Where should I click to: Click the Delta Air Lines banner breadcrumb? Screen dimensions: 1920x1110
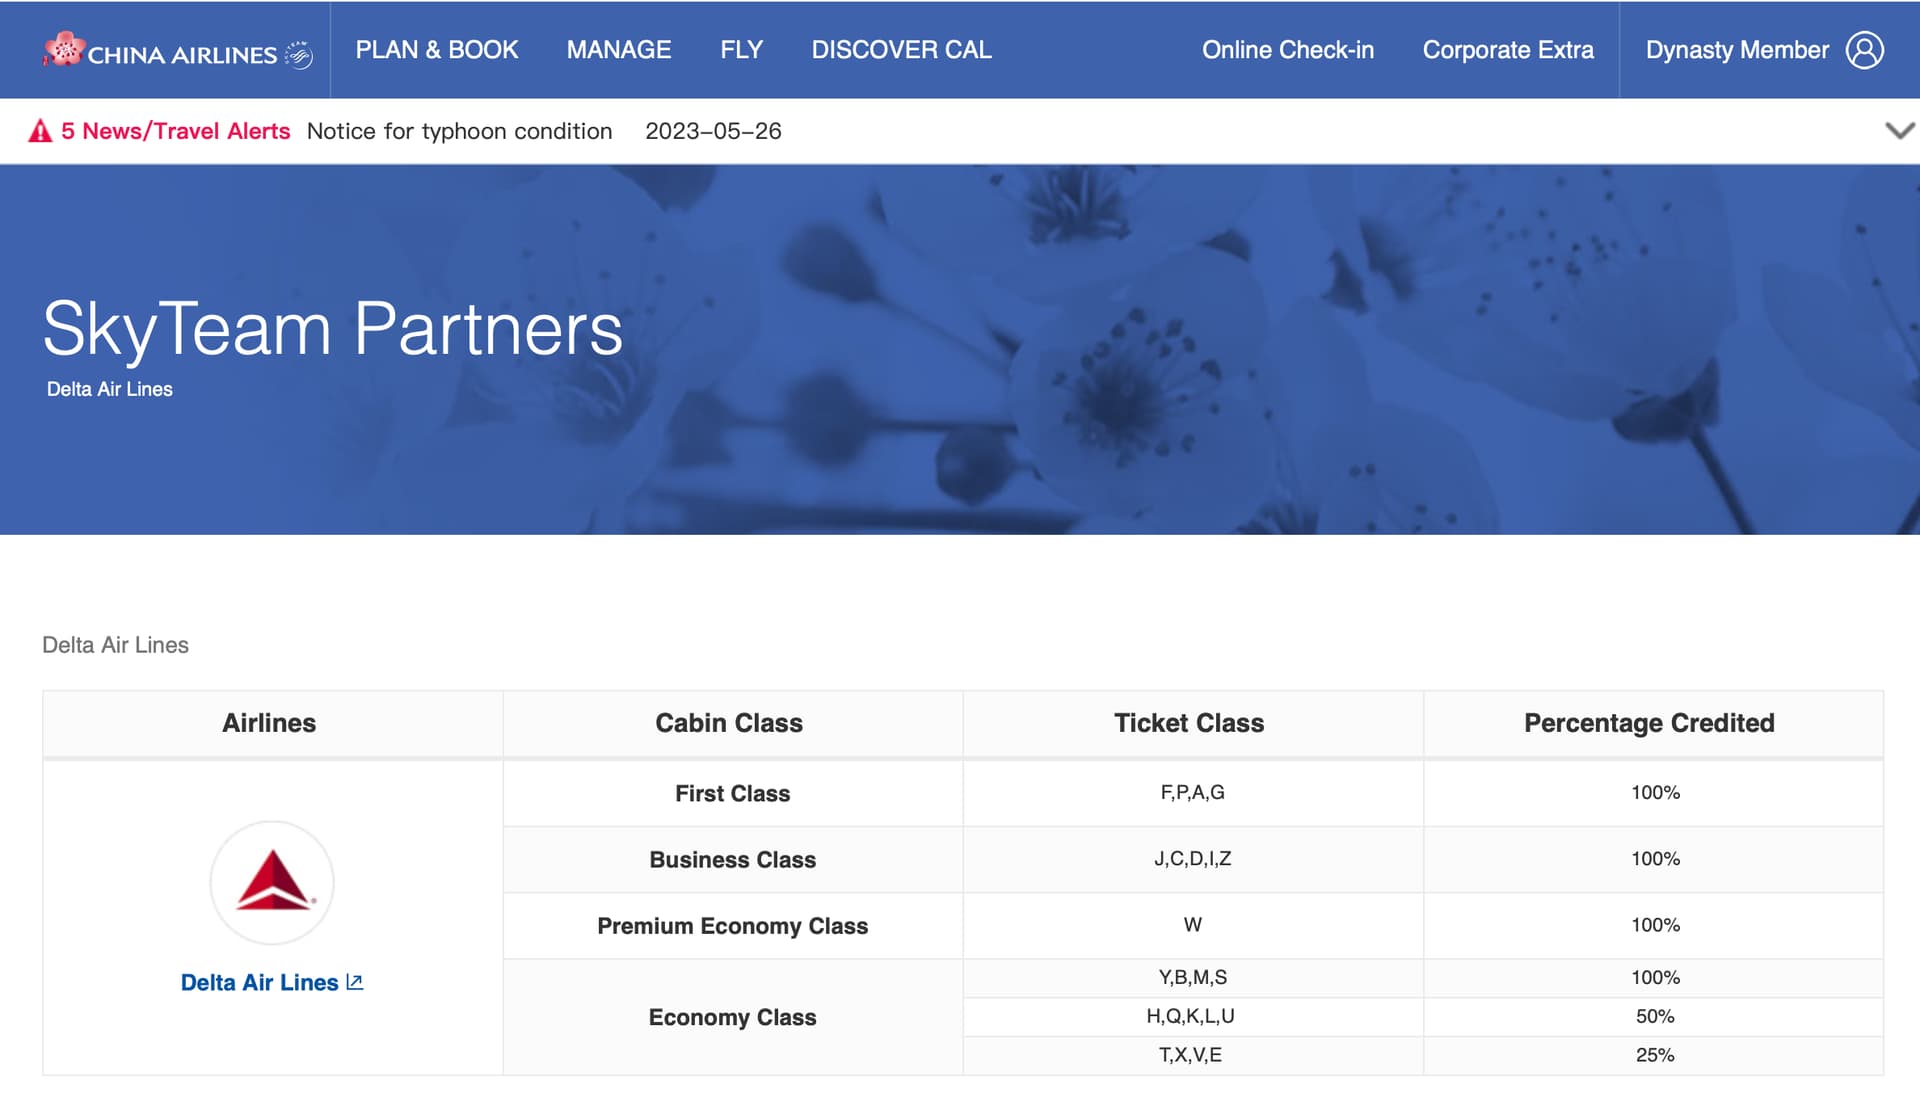110,389
